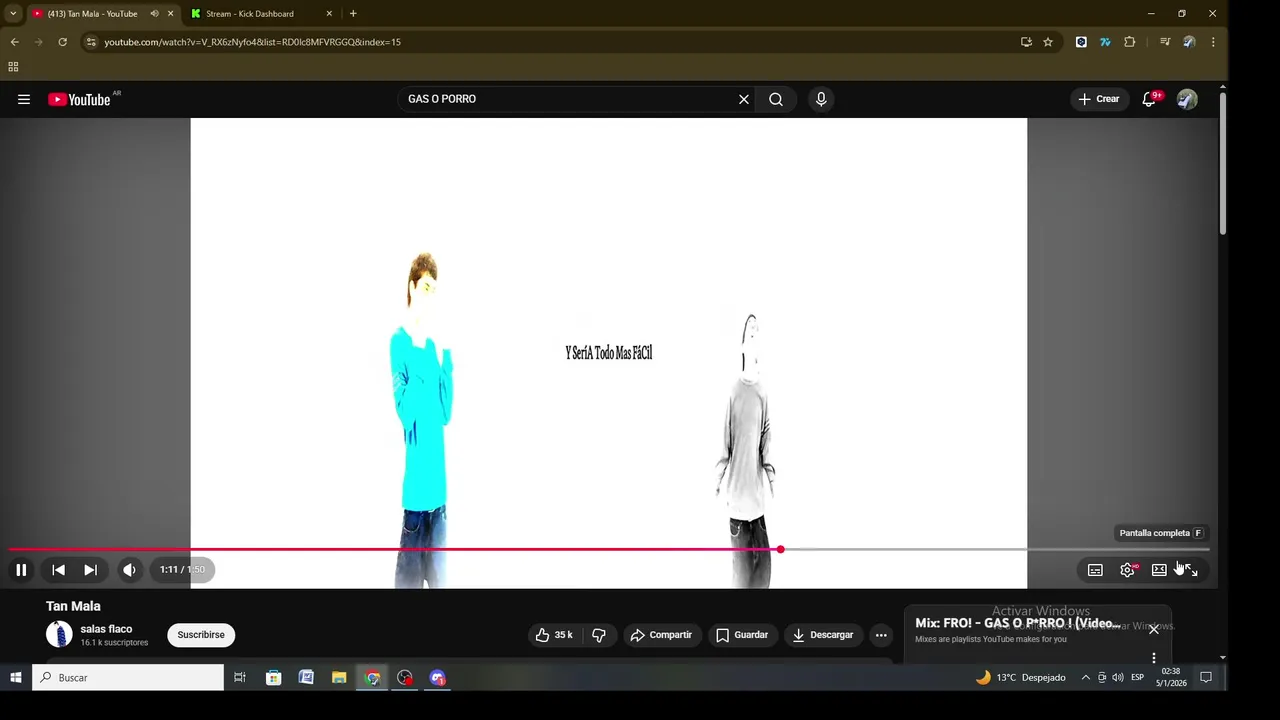The height and width of the screenshot is (720, 1280).
Task: Expand the tab search dropdown arrow
Action: pyautogui.click(x=13, y=14)
